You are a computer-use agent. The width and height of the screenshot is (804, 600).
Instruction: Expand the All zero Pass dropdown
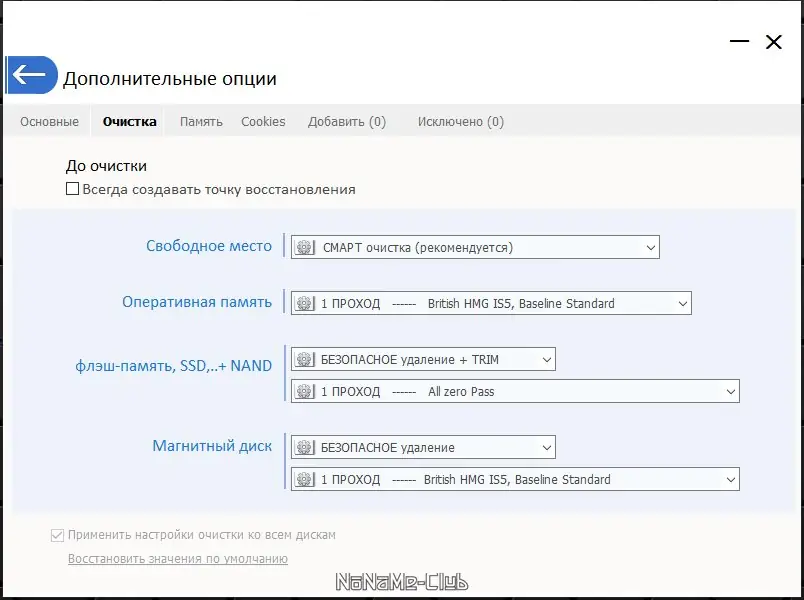(x=515, y=391)
